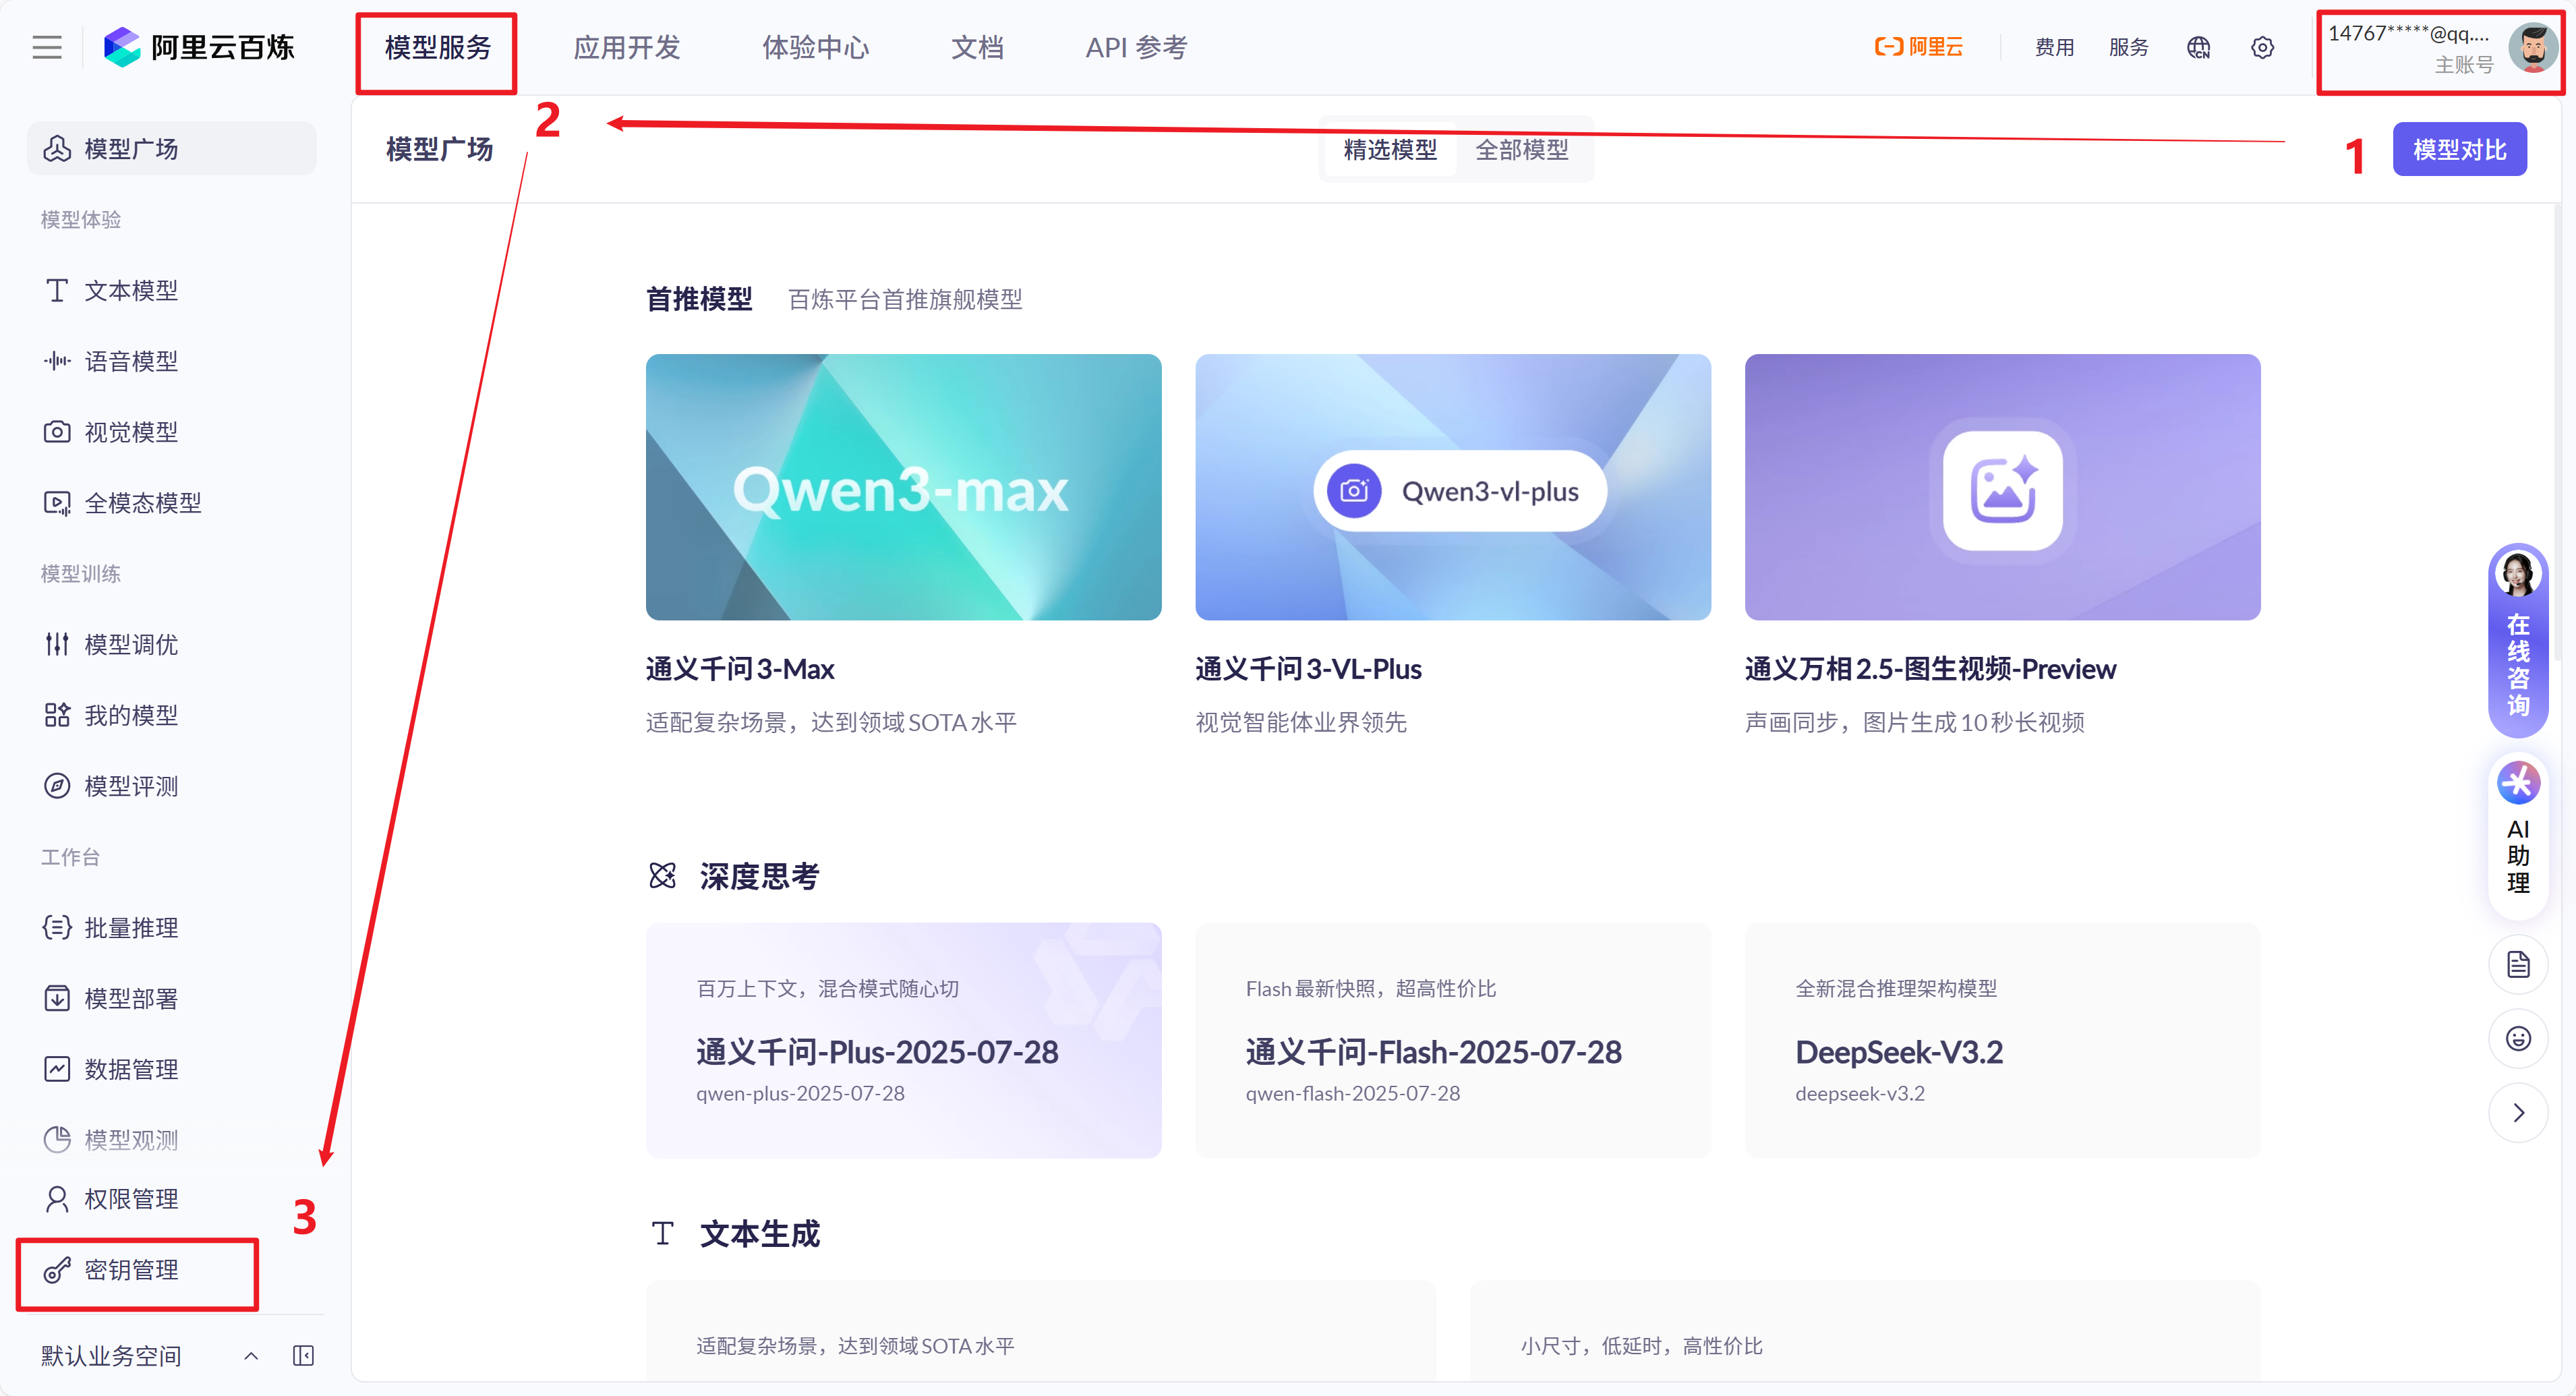Open the settings gear icon
The image size is (2576, 1396).
pos(2262,47)
